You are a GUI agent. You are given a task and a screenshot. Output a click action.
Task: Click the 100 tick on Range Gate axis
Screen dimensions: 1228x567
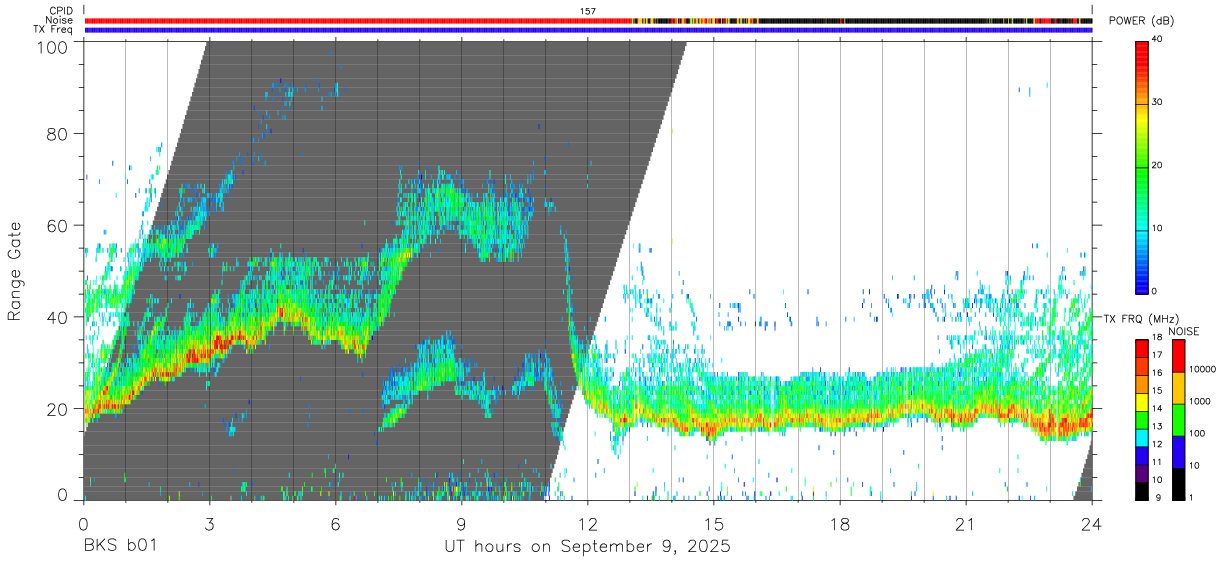(53, 47)
